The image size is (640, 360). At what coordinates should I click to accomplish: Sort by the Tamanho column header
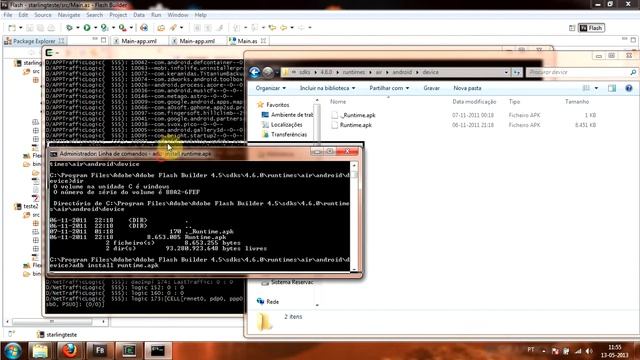577,102
